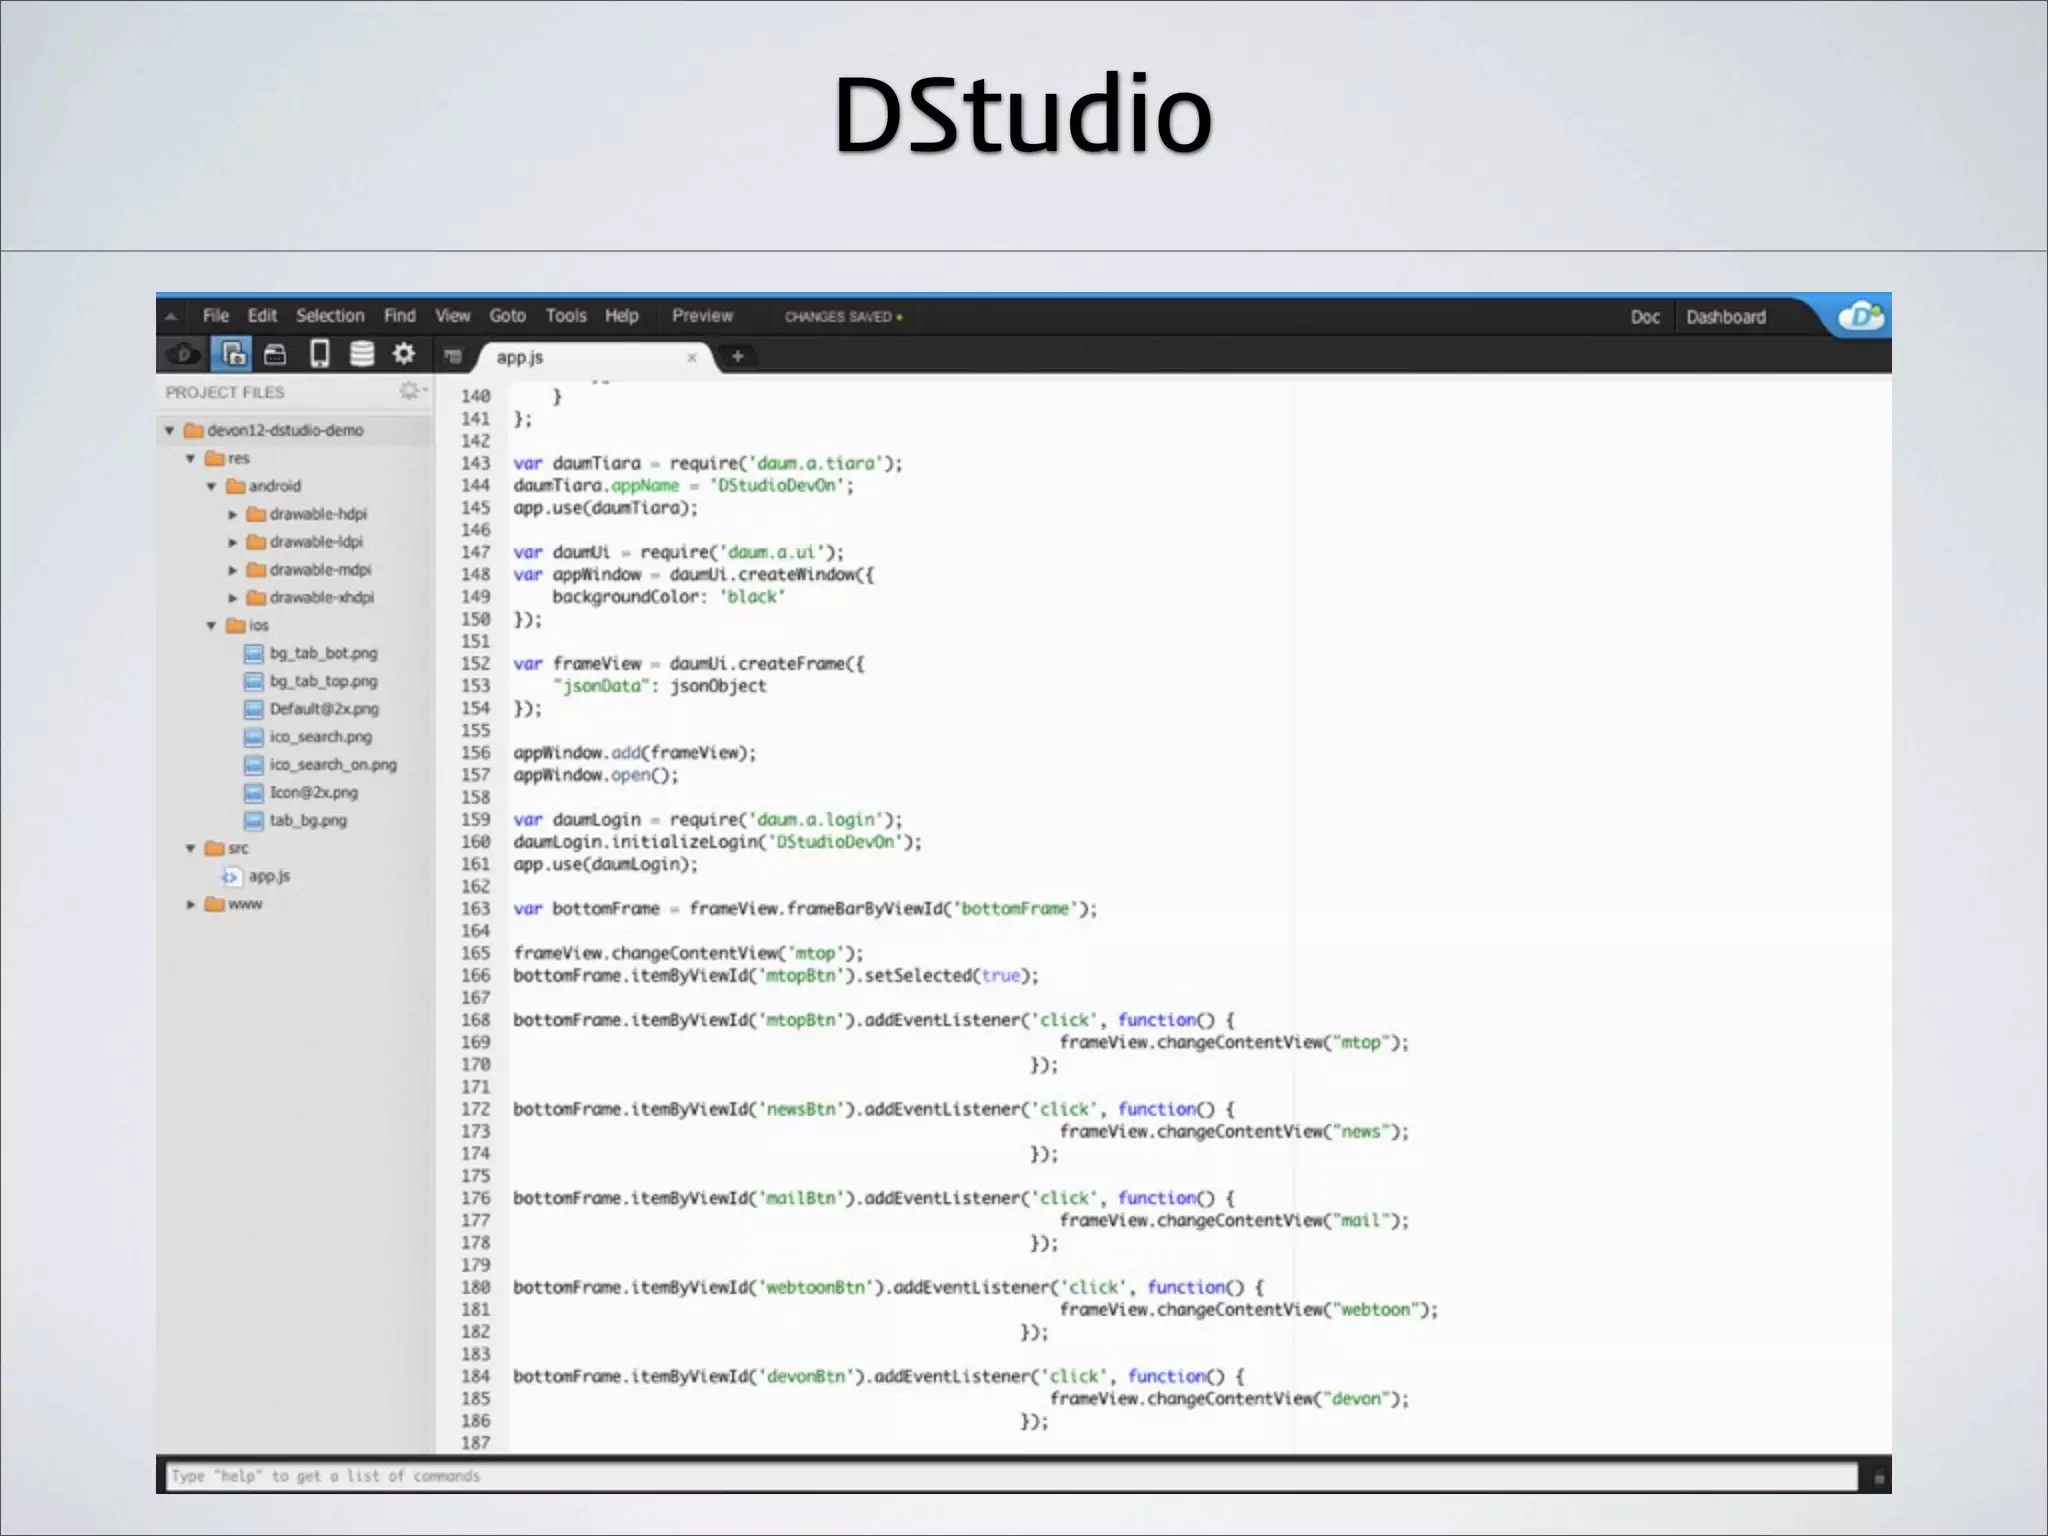Open the mobile device preview icon

(319, 354)
